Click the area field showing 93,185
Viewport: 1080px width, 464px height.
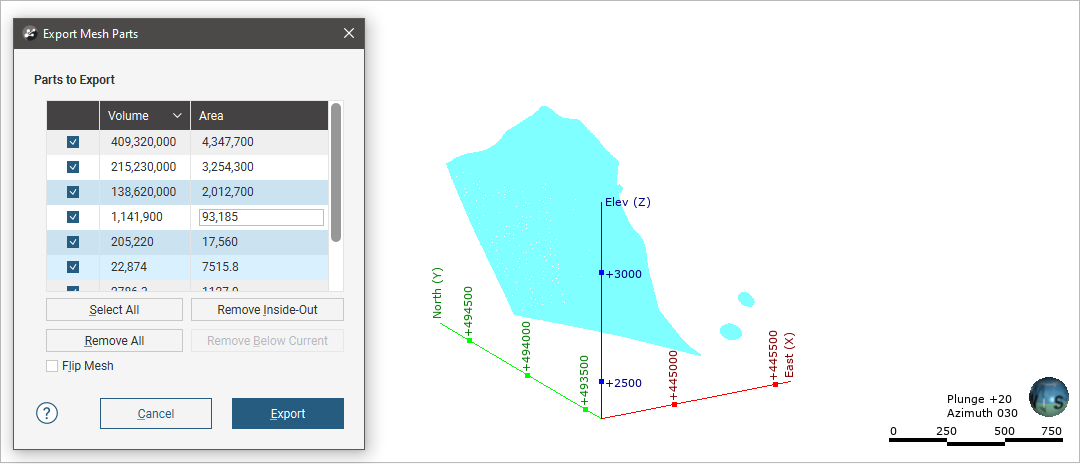pos(261,217)
